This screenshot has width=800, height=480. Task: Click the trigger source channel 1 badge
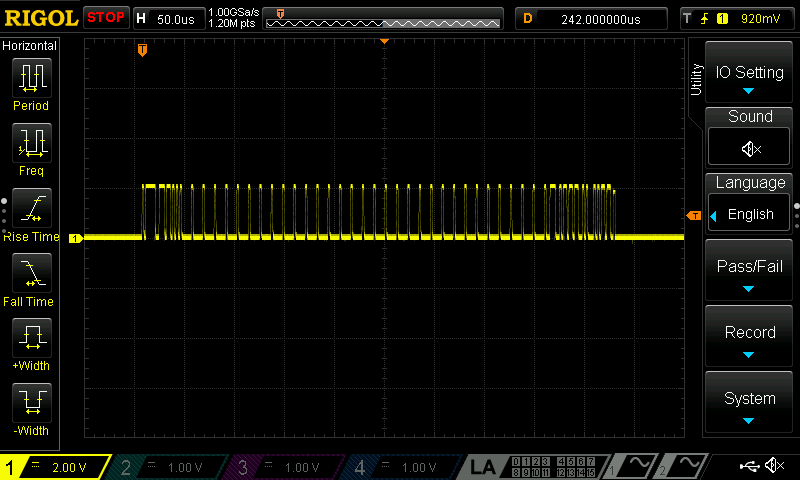click(722, 19)
